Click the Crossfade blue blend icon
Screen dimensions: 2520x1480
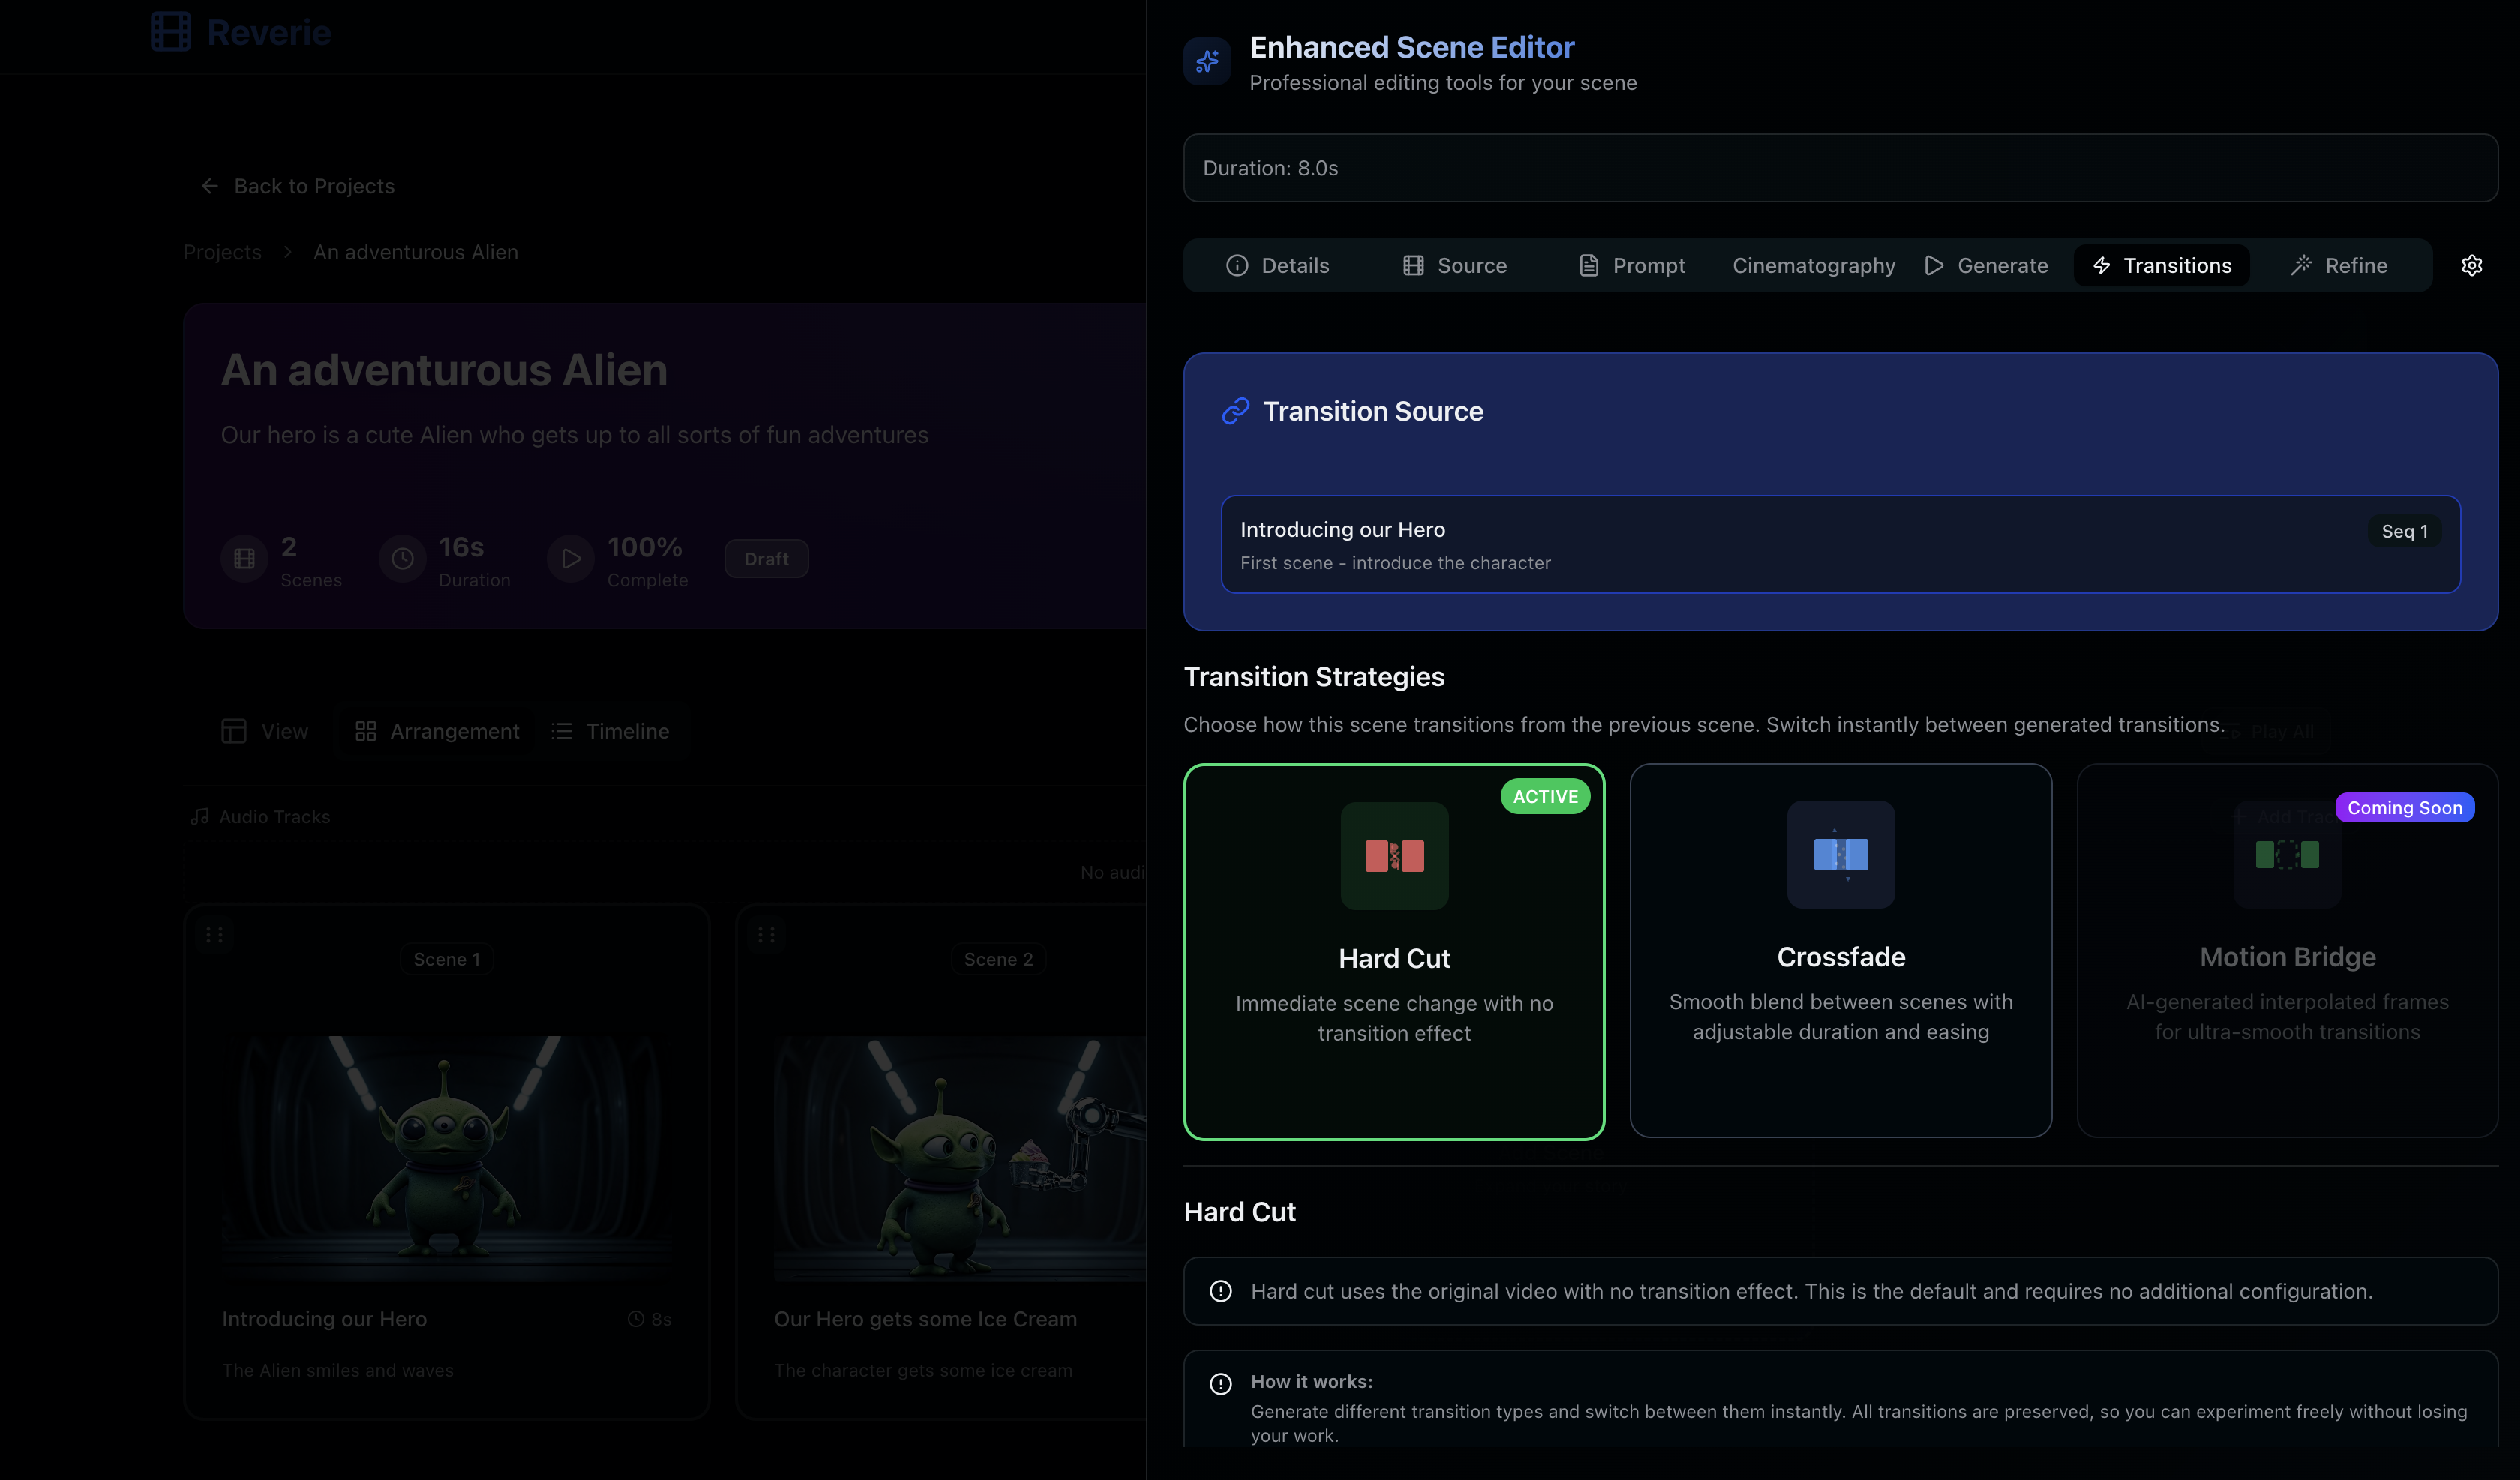pos(1840,855)
